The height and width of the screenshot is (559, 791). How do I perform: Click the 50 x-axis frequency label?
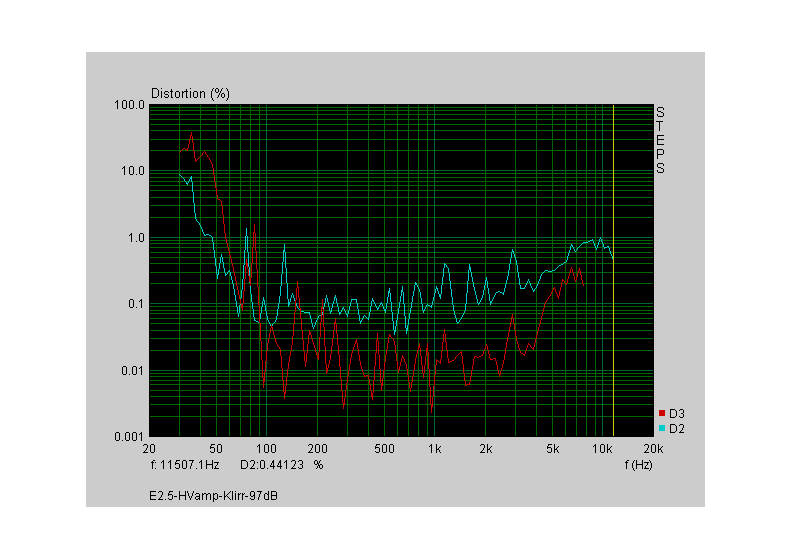[x=216, y=449]
